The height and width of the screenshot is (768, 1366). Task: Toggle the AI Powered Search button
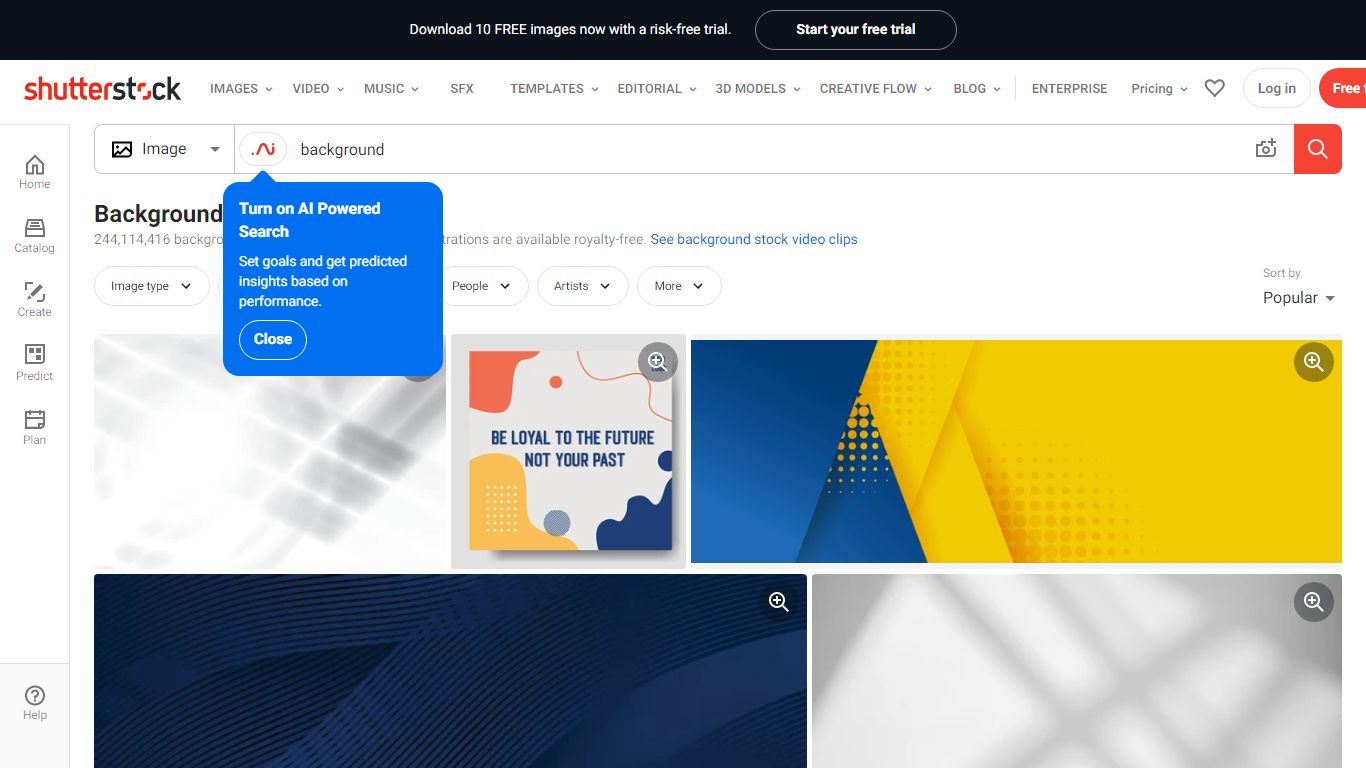pos(263,149)
